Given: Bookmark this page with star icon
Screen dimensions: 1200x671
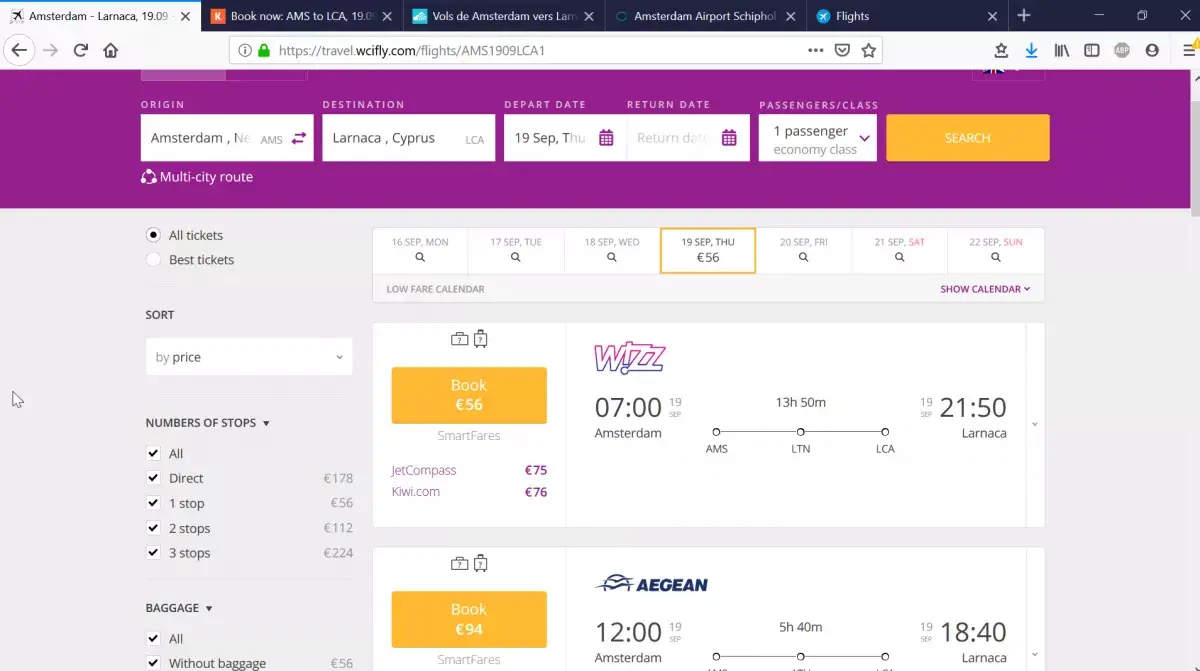Looking at the screenshot, I should tap(869, 50).
